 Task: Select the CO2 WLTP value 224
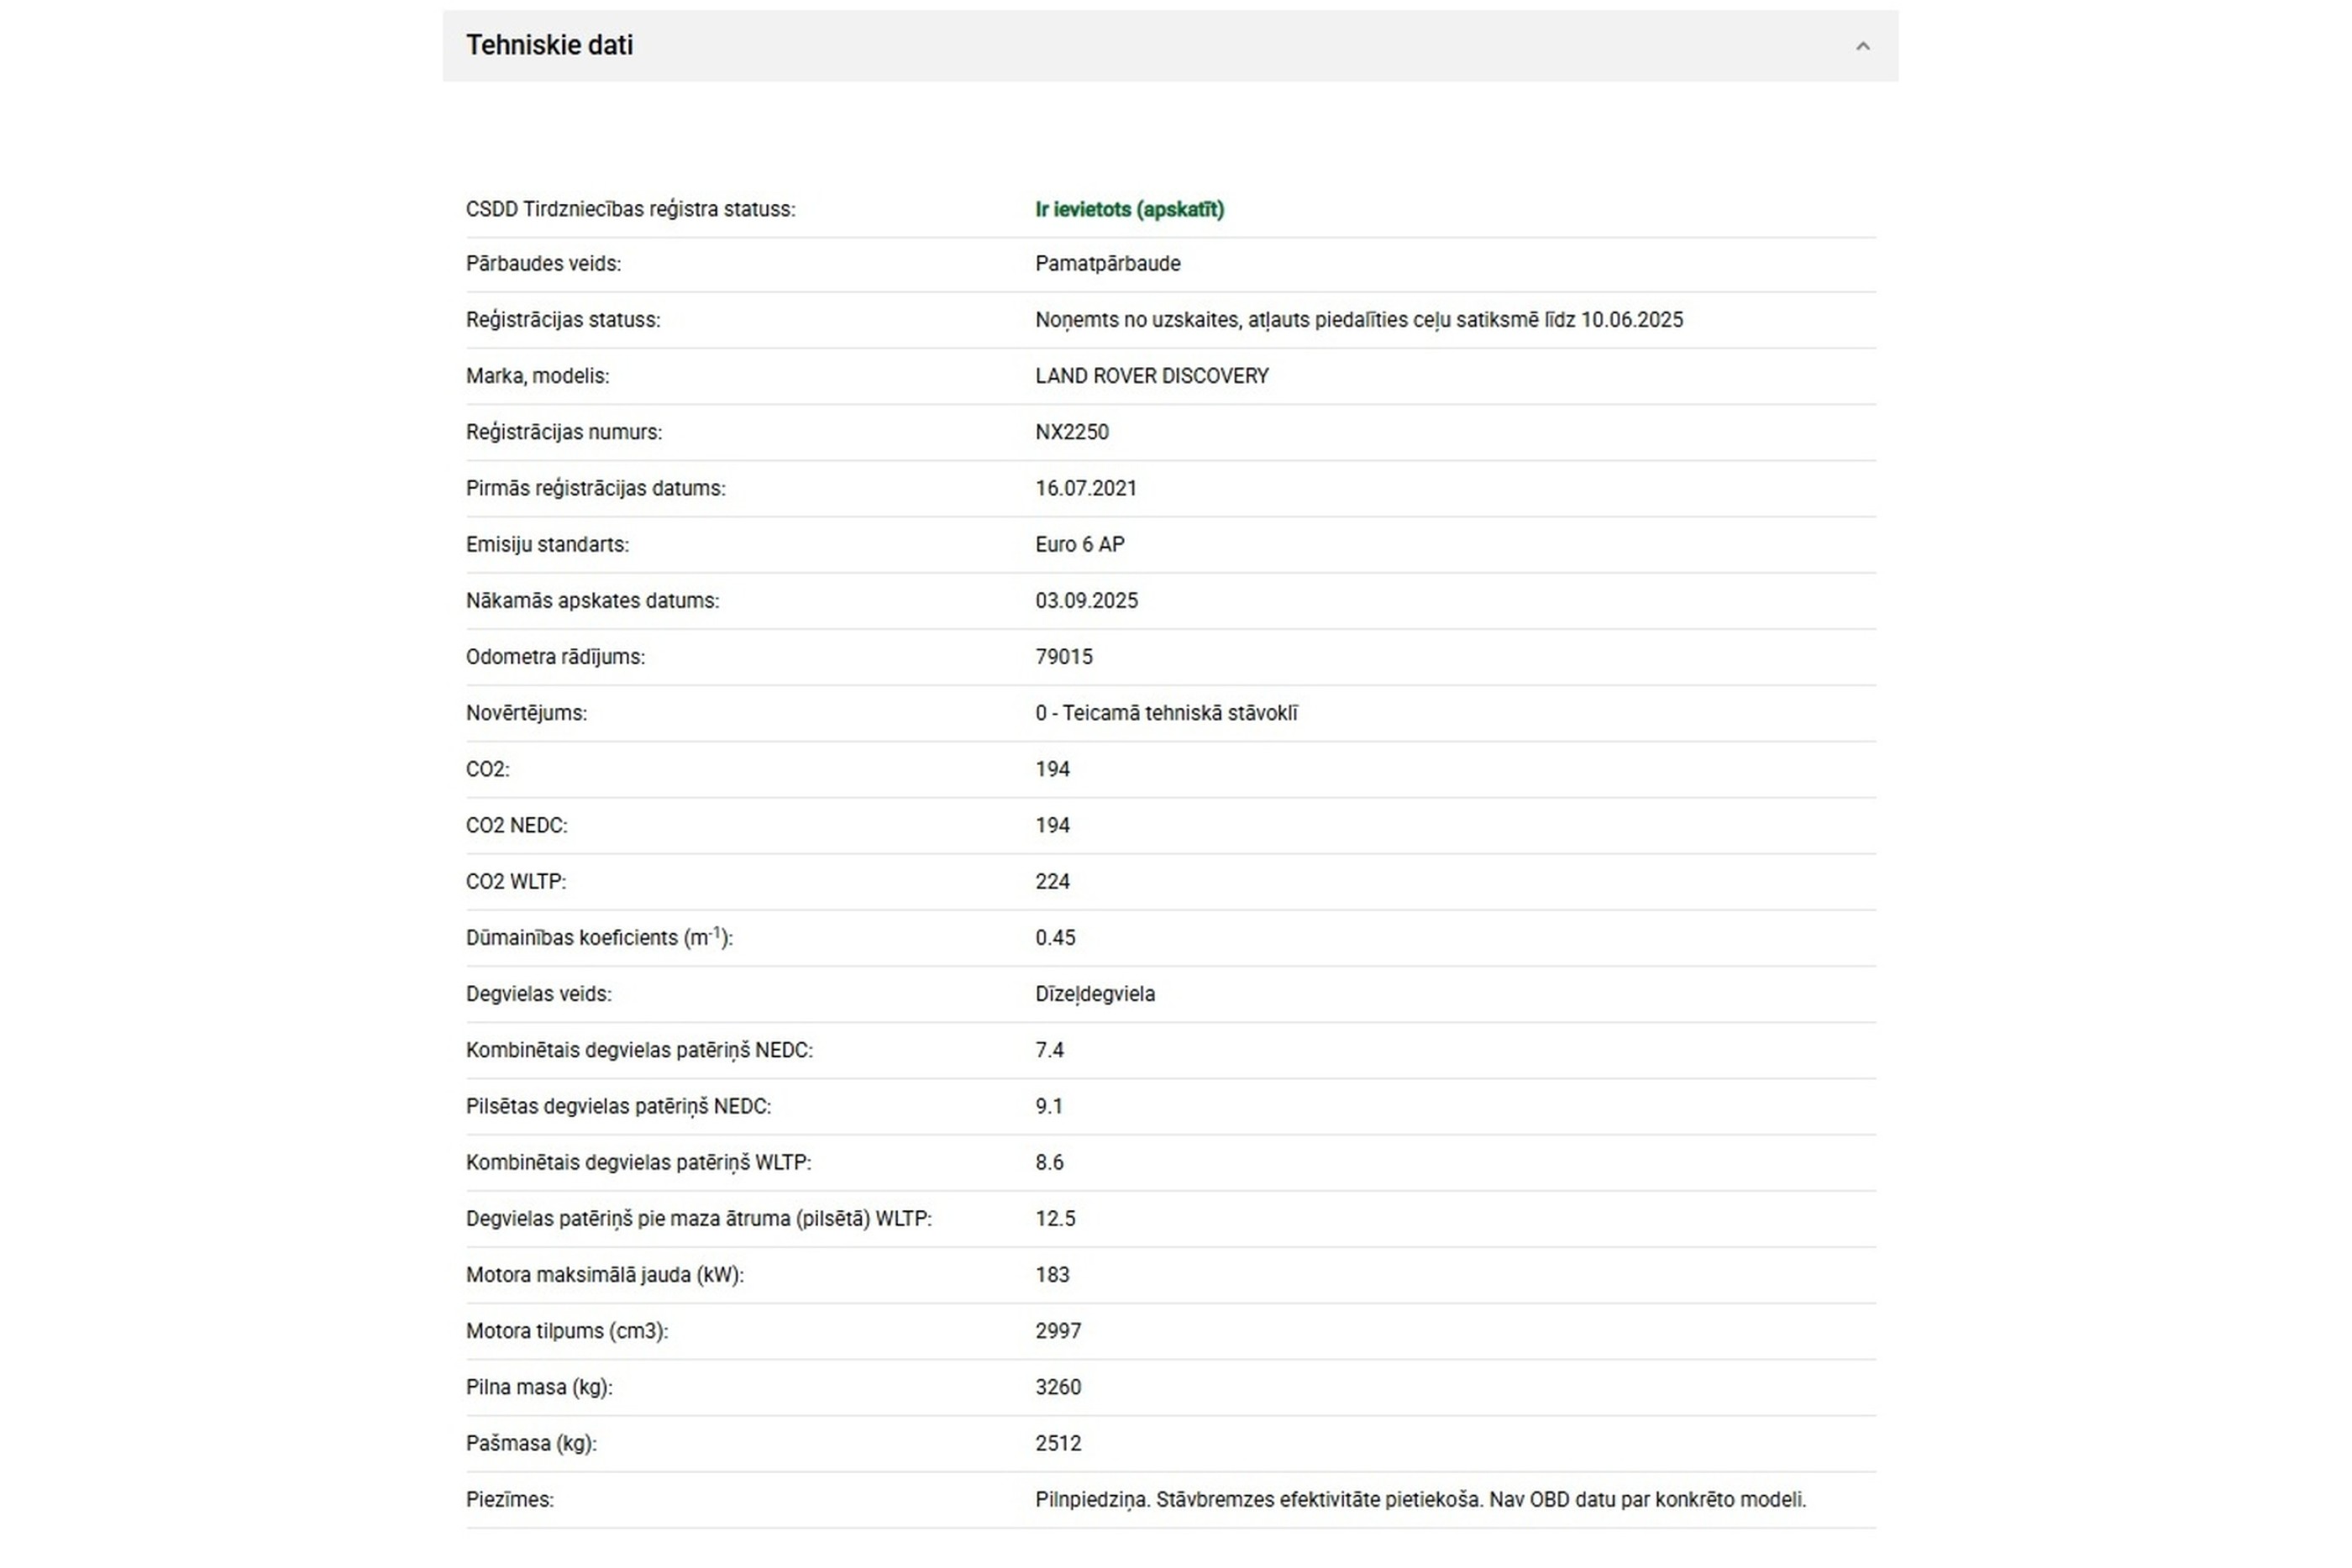(1052, 881)
